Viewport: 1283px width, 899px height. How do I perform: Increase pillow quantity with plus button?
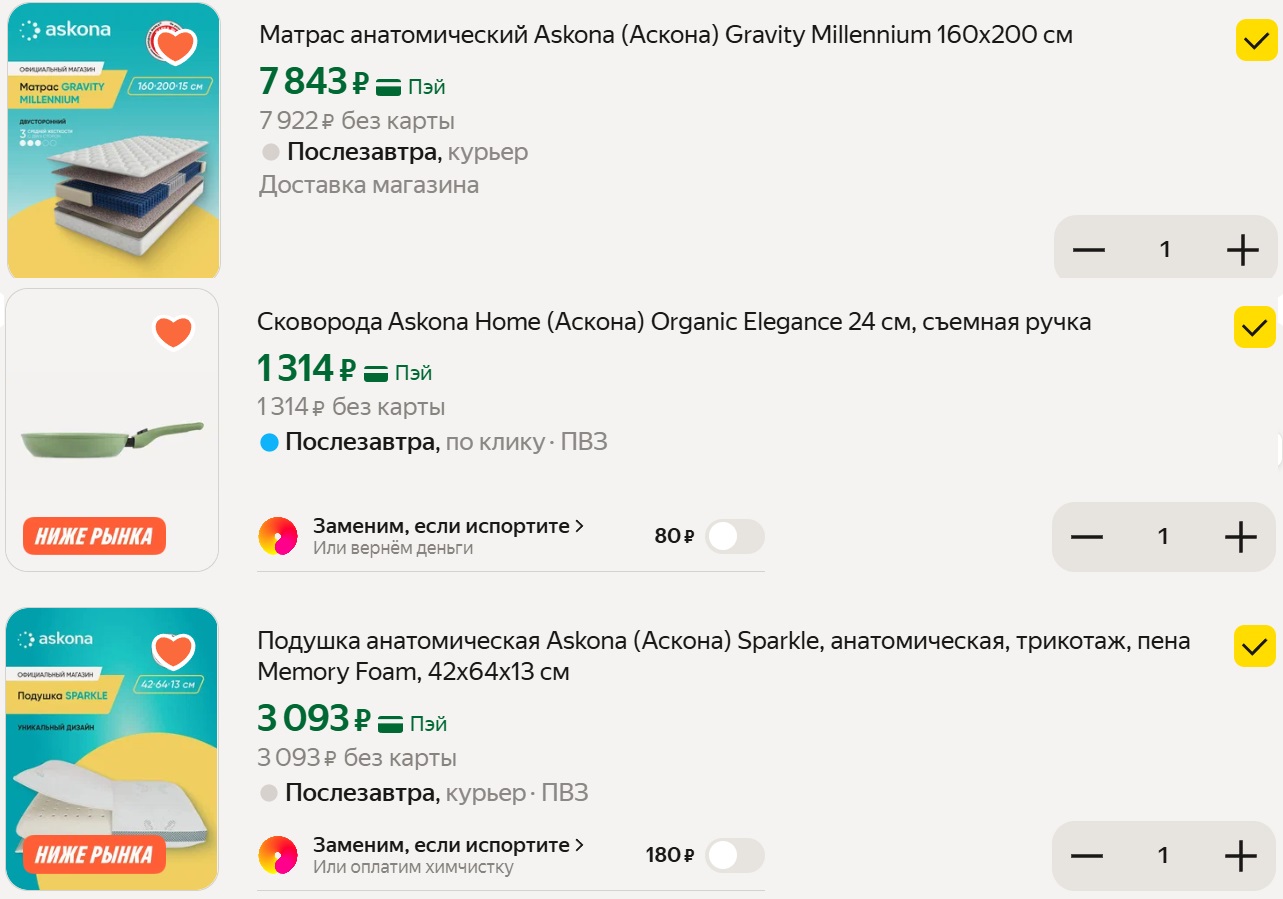1240,856
